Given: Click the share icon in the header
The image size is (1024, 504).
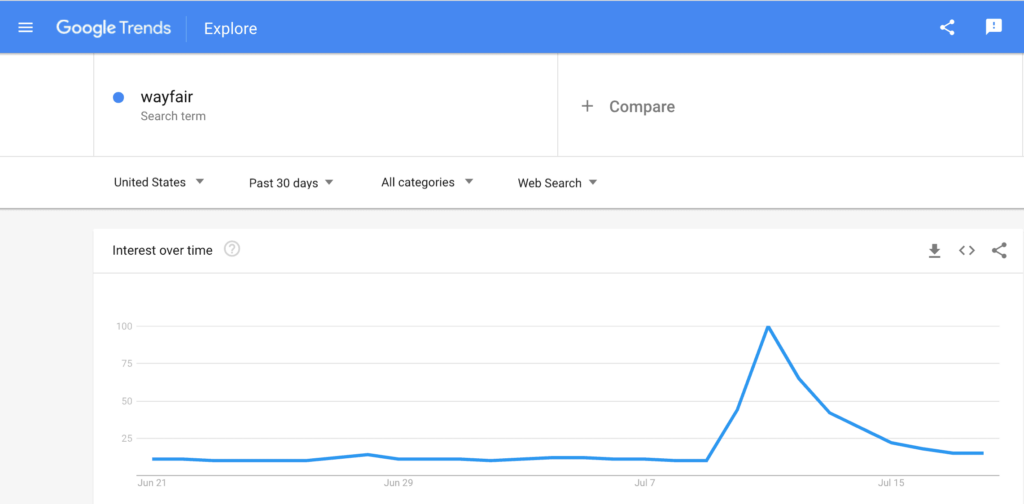Looking at the screenshot, I should (x=947, y=27).
